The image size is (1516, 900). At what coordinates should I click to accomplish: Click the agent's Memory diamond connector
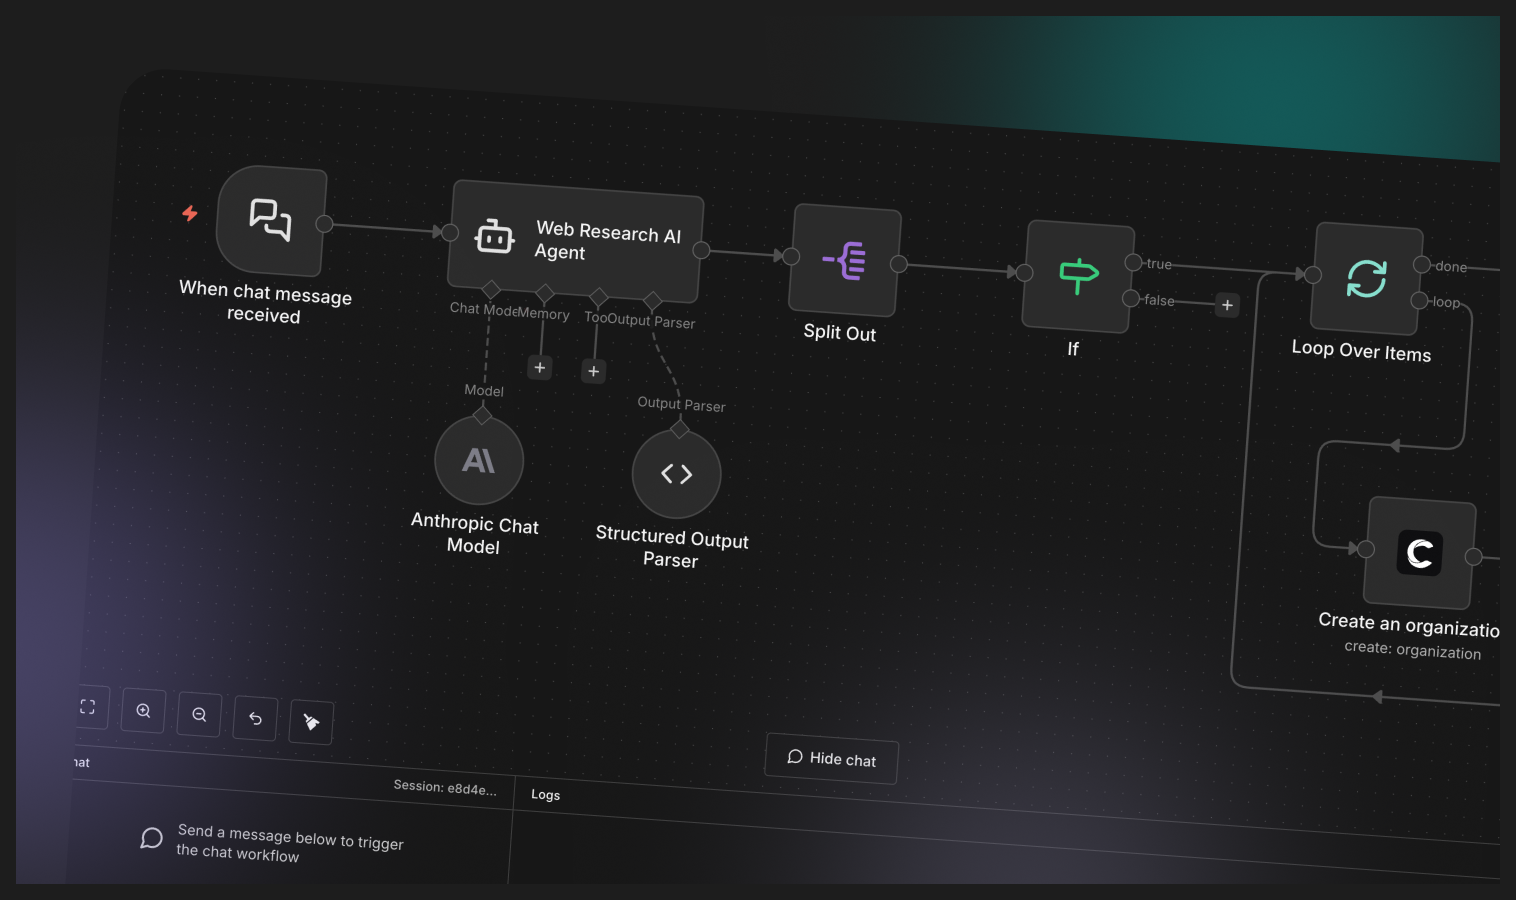tap(545, 294)
